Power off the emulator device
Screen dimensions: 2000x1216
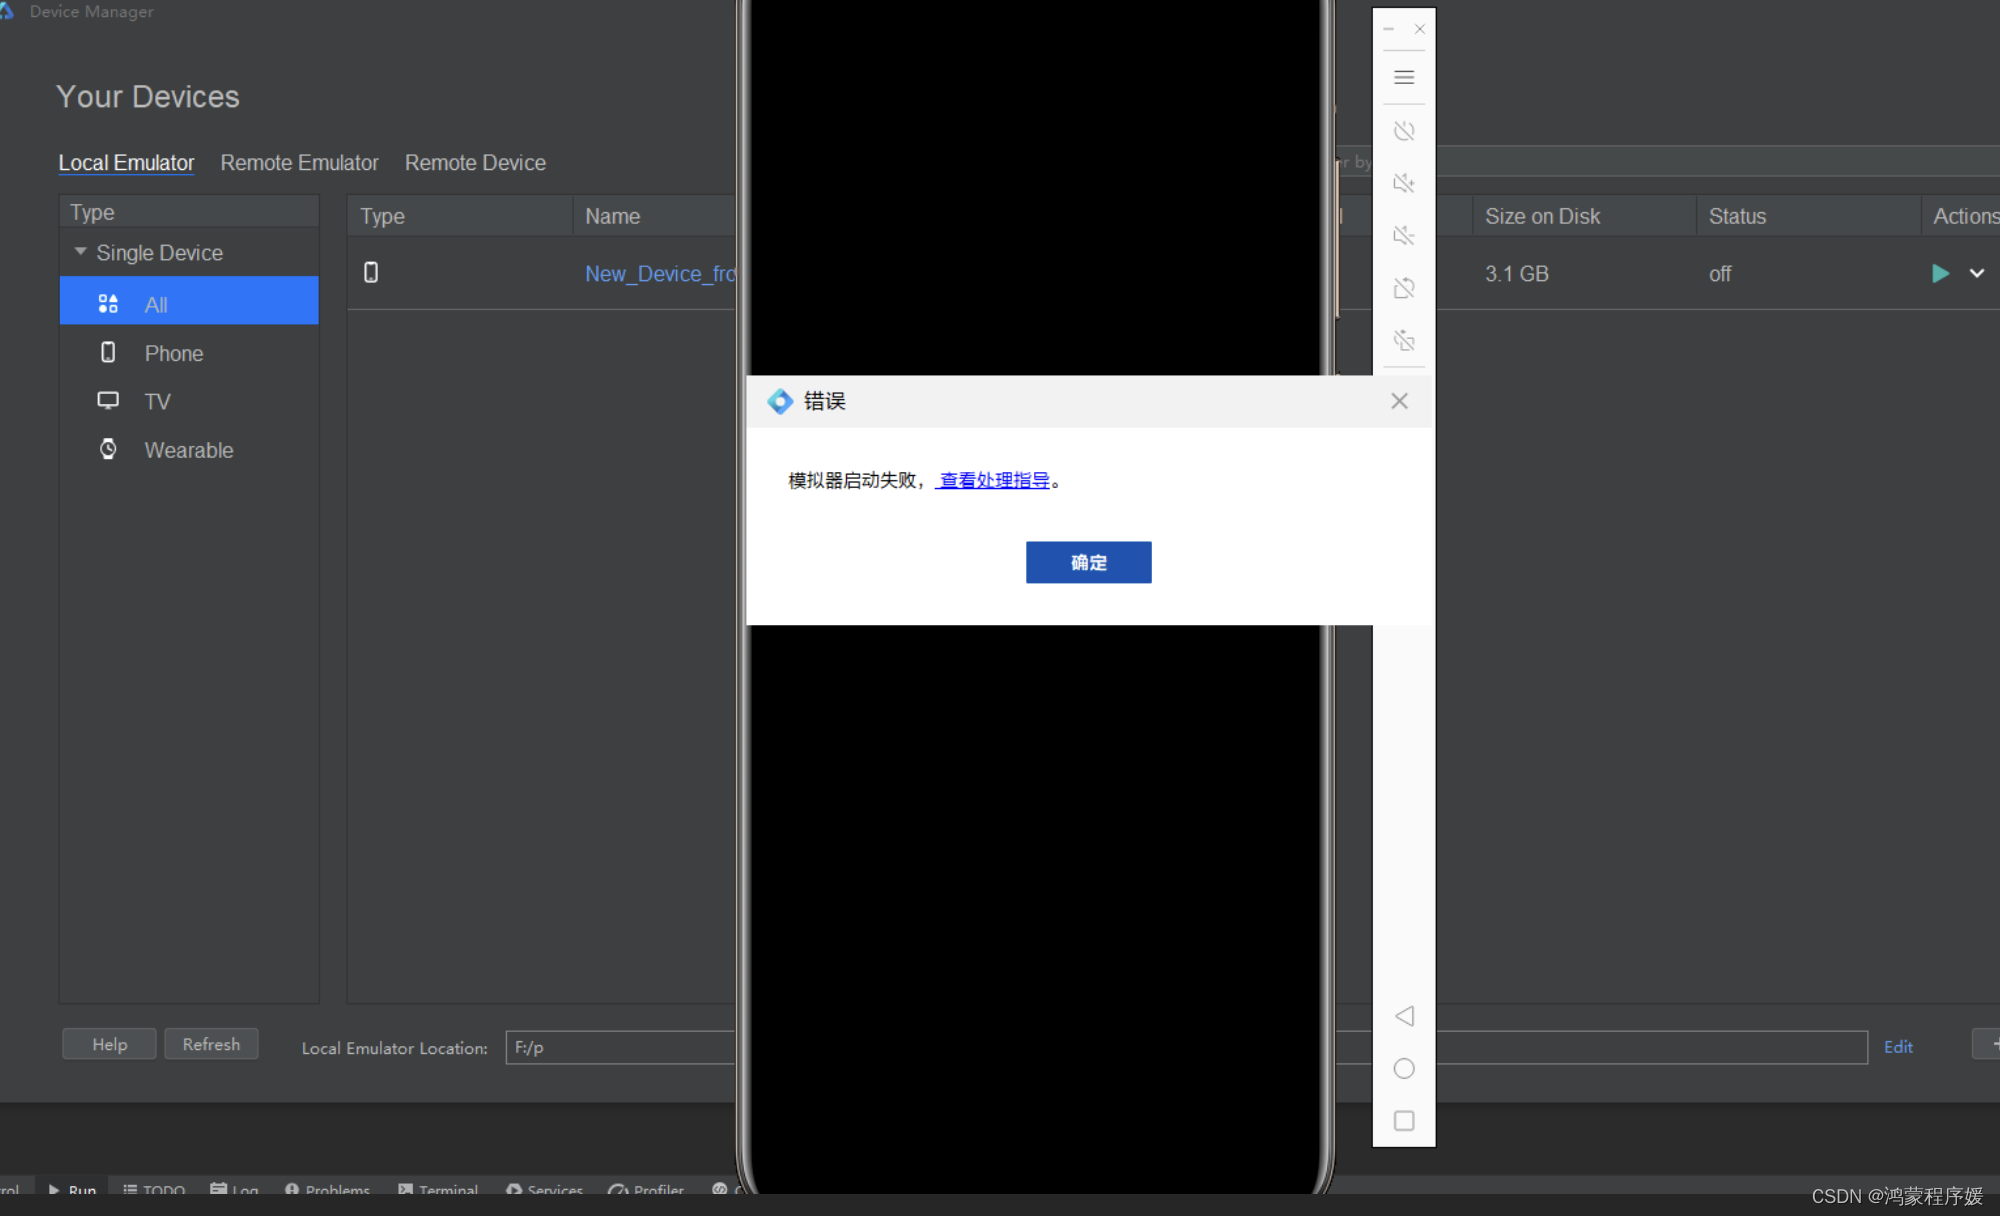tap(1404, 131)
